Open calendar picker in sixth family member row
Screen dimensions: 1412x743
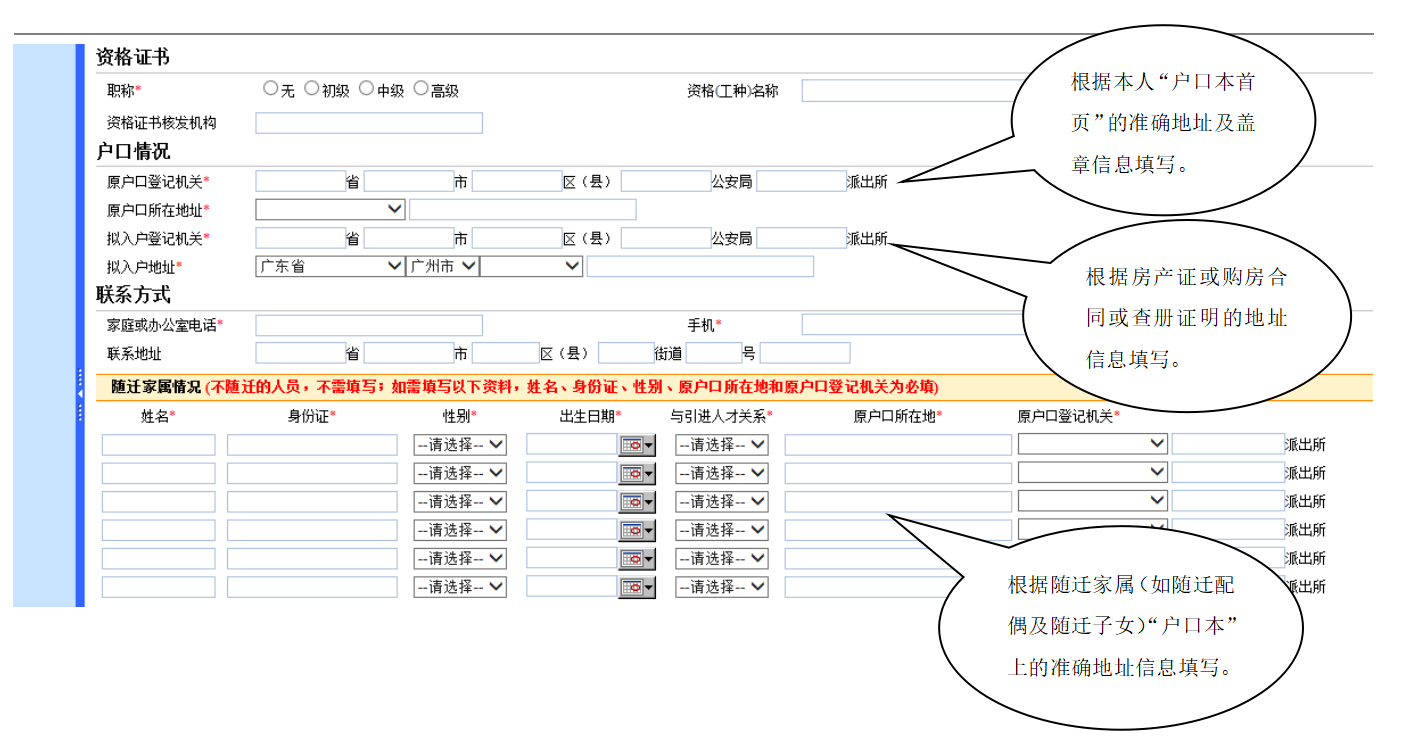pyautogui.click(x=637, y=587)
